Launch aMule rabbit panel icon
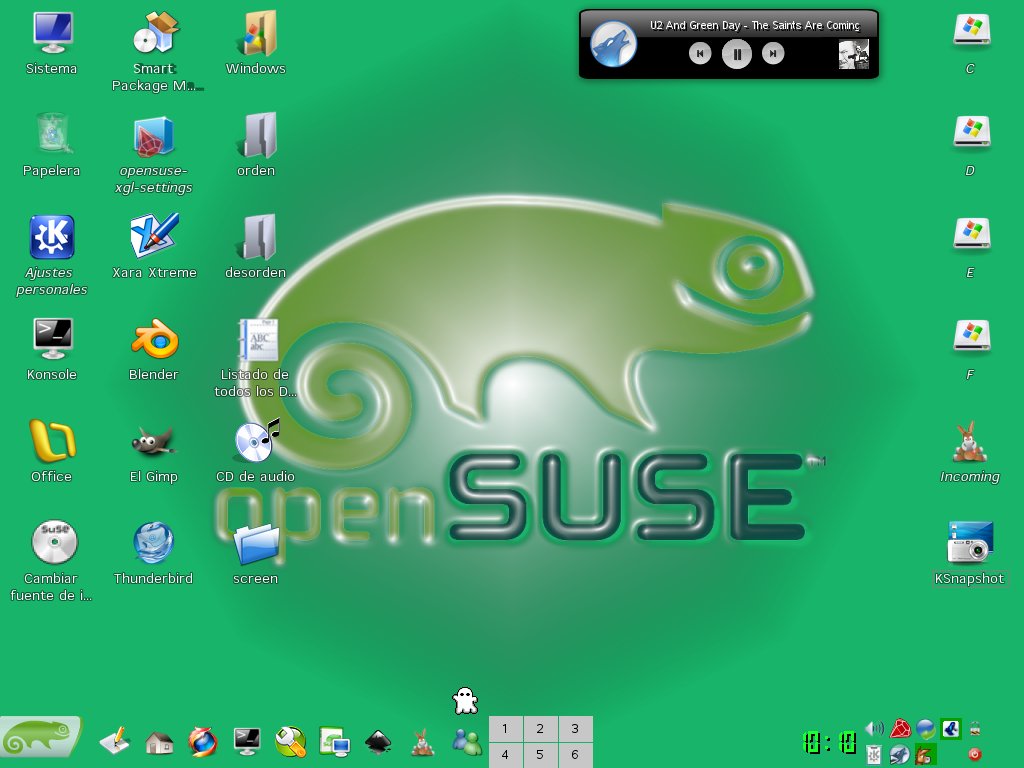Viewport: 1024px width, 768px height. tap(423, 743)
